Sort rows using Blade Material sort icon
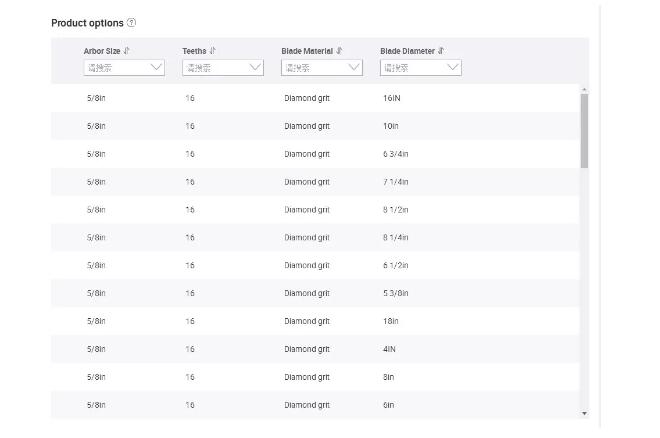This screenshot has width=660, height=438. pos(340,51)
